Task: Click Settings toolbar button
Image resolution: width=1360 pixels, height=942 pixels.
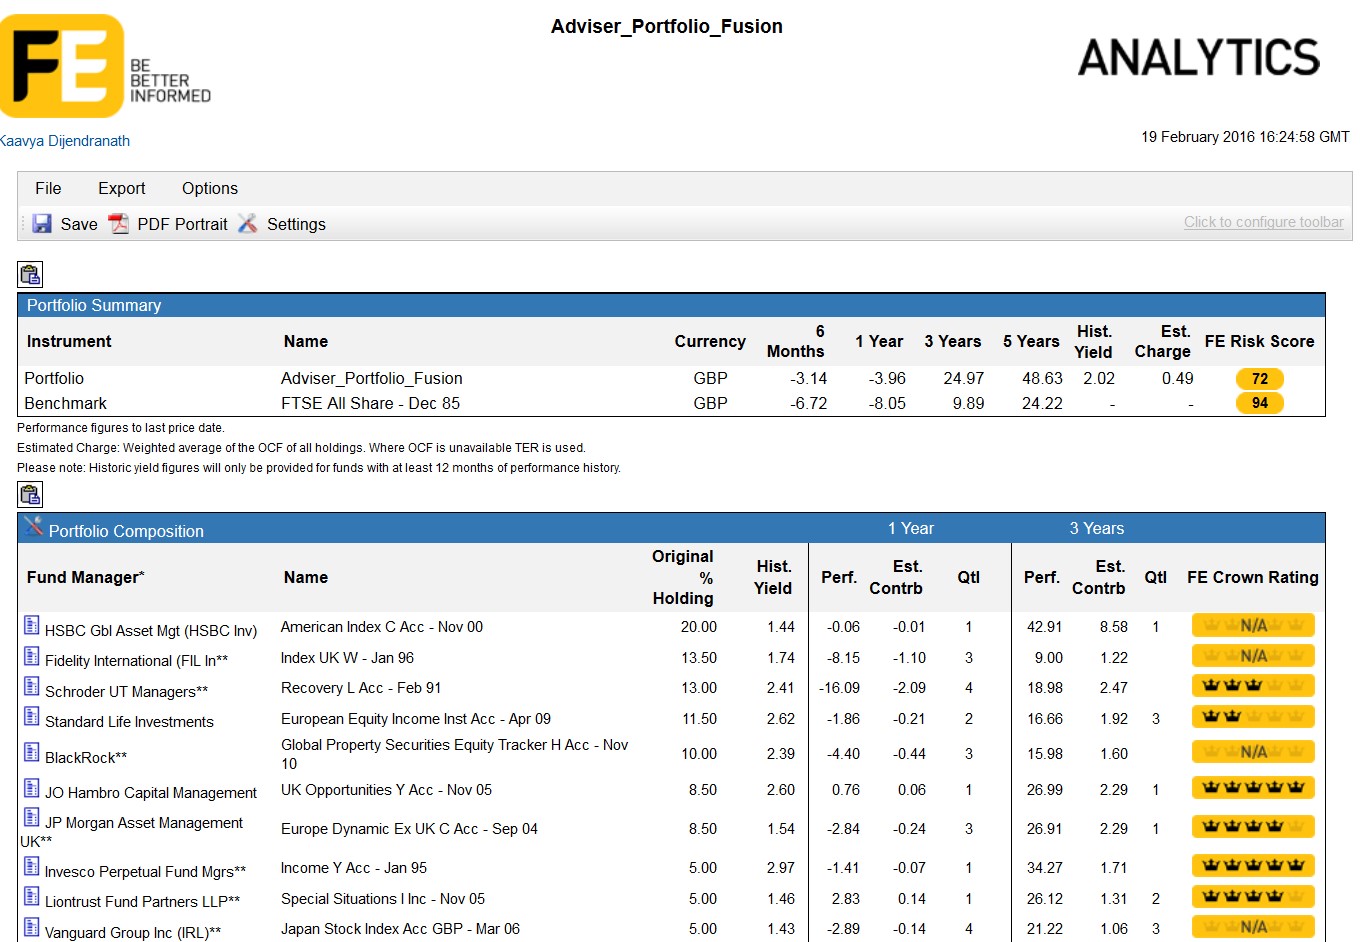Action: tap(282, 224)
